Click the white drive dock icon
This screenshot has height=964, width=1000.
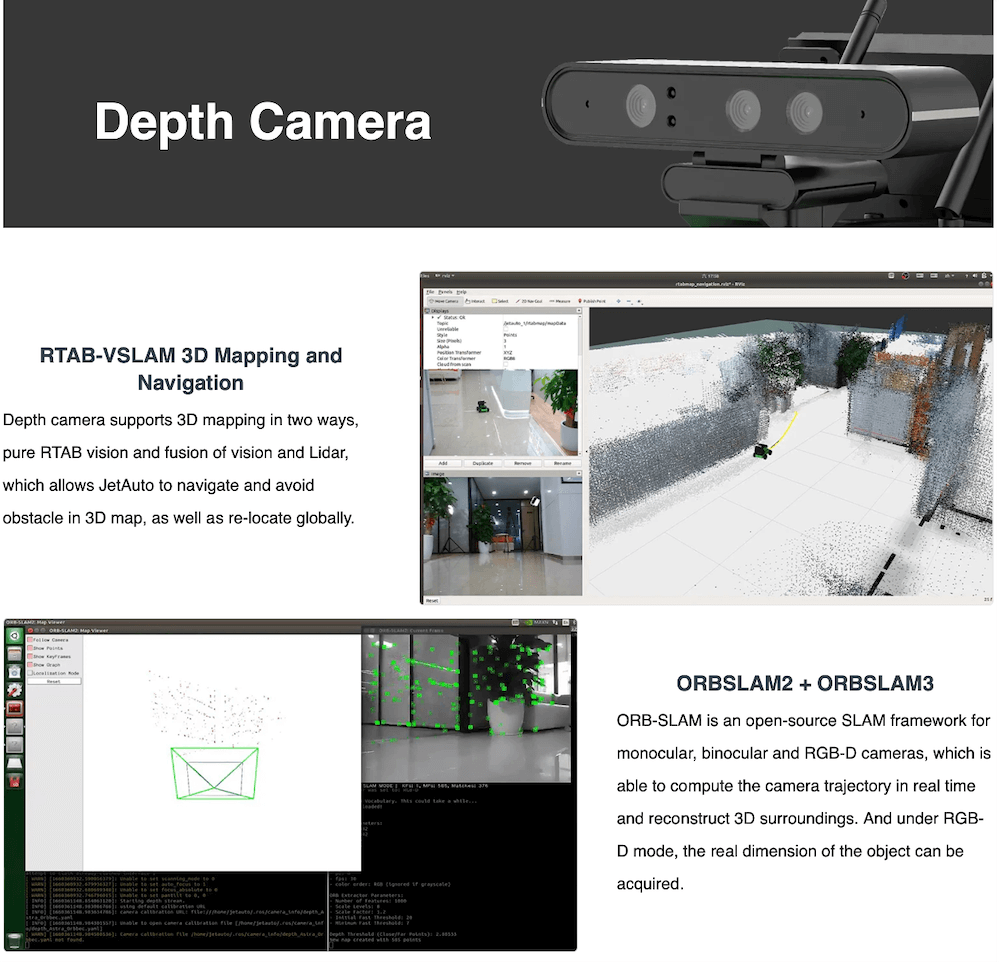pyautogui.click(x=14, y=763)
